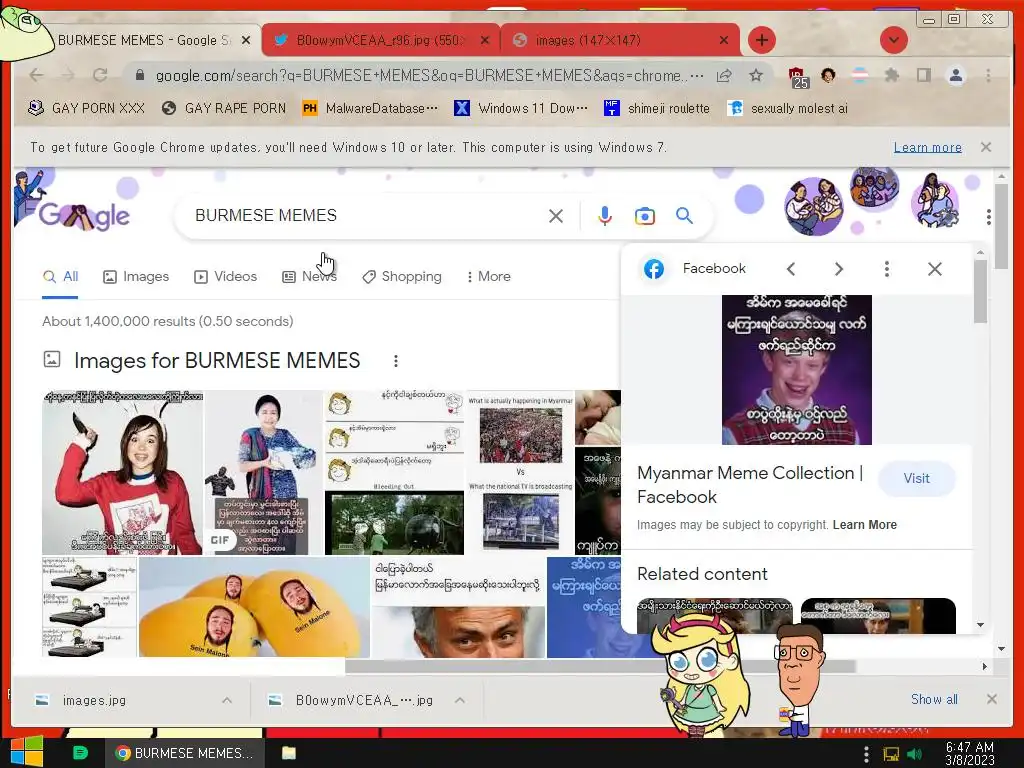Expand B0owymVCEAA jpg download options
Viewport: 1024px width, 768px height.
pos(460,700)
